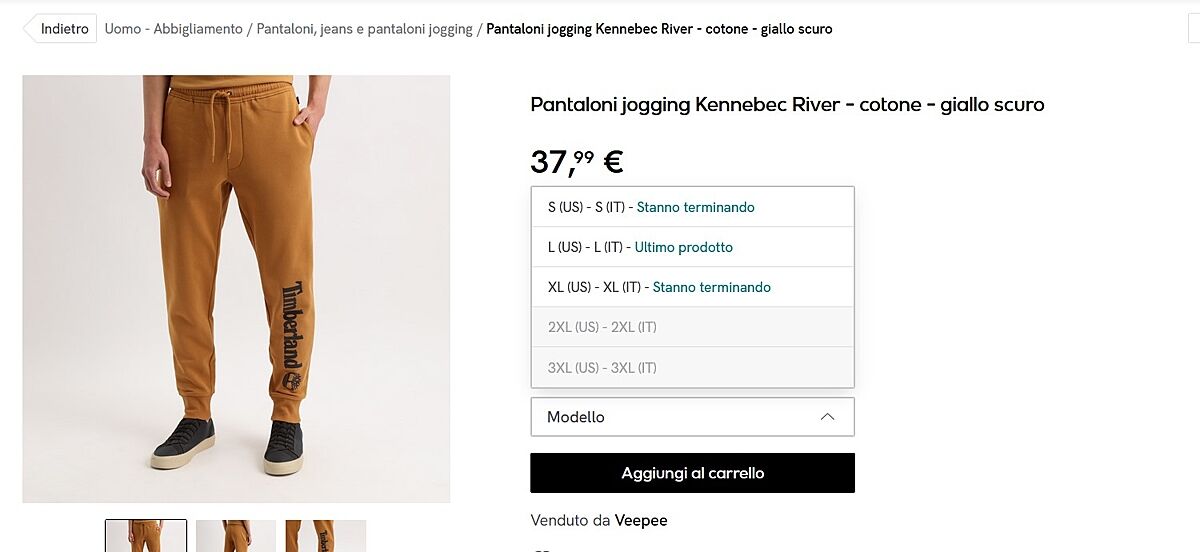The image size is (1200, 552).
Task: Click the product title heading
Action: (x=787, y=104)
